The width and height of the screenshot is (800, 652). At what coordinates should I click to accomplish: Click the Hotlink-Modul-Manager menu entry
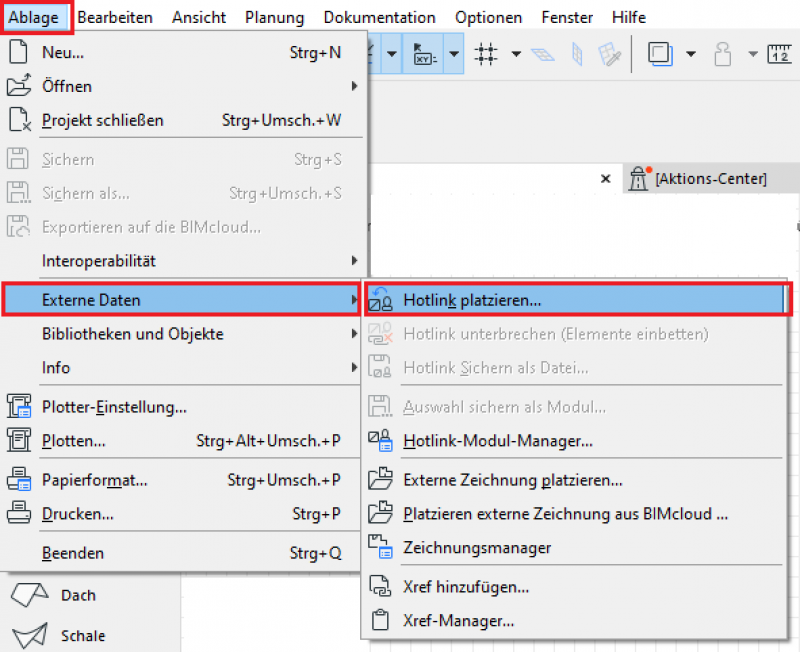498,440
